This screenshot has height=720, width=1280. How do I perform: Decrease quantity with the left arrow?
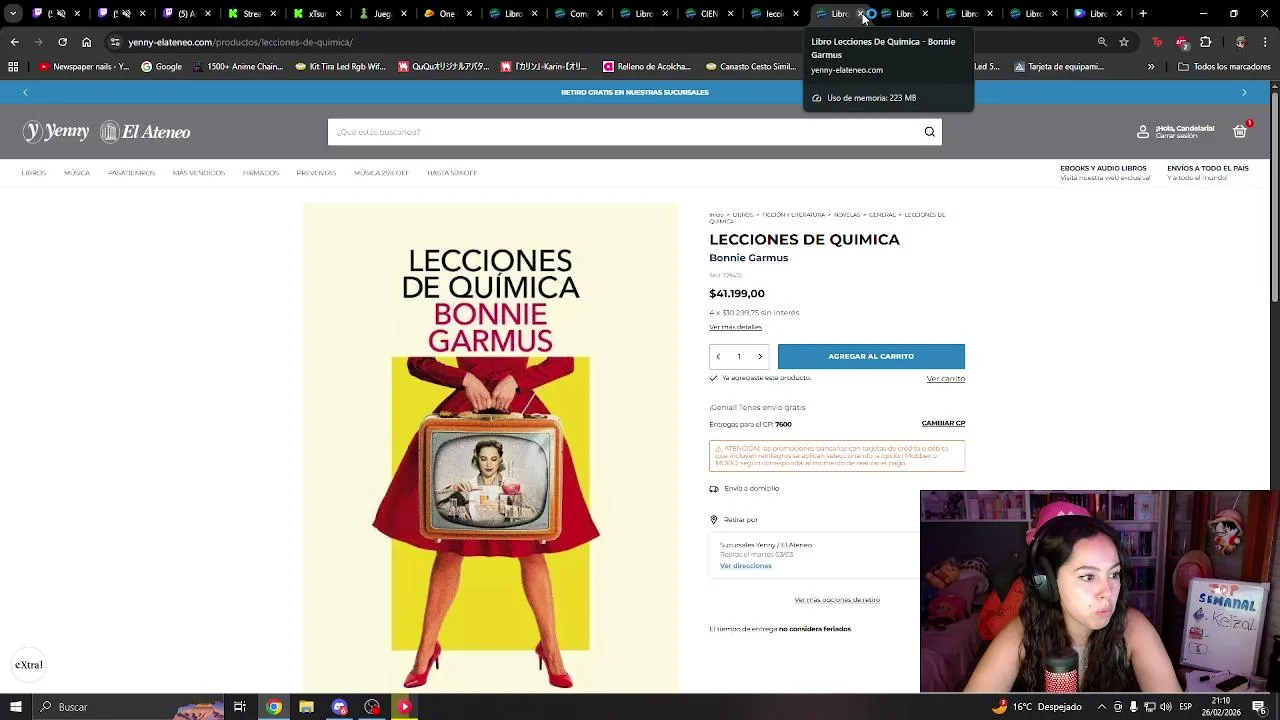coord(718,357)
